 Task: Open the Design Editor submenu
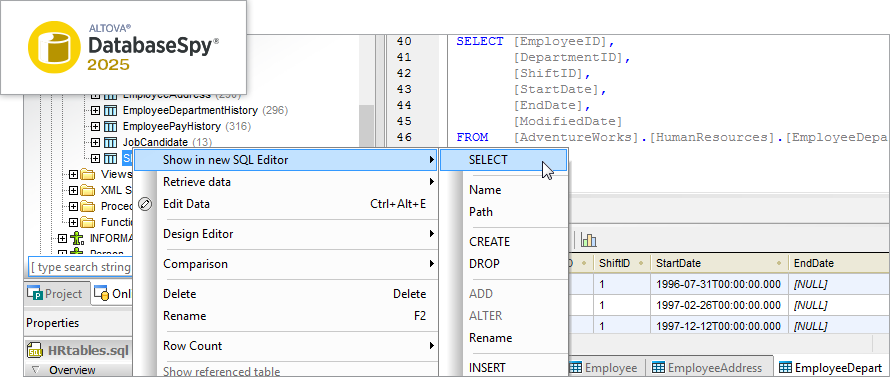coord(285,234)
